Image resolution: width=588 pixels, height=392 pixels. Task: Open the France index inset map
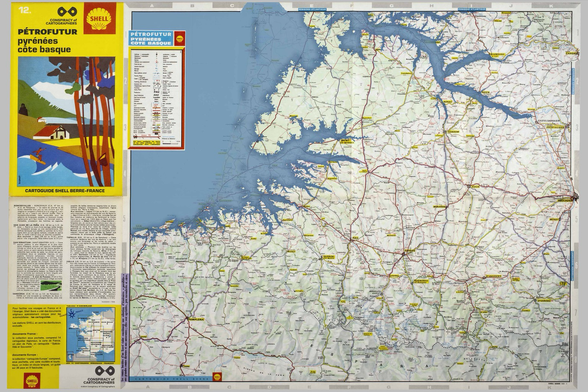tap(90, 335)
